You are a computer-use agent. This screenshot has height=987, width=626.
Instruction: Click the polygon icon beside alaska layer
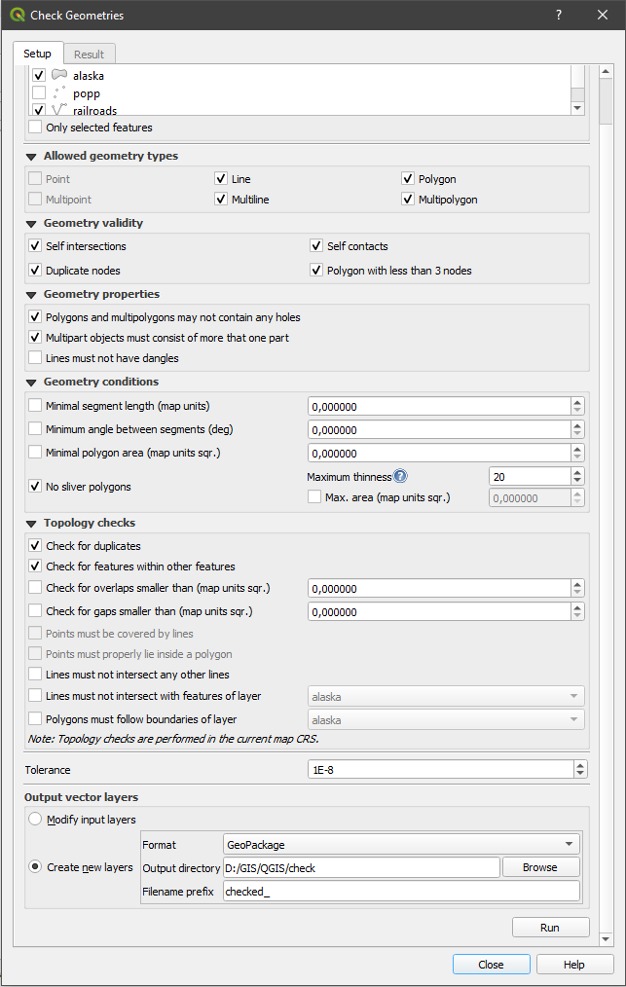pos(58,75)
